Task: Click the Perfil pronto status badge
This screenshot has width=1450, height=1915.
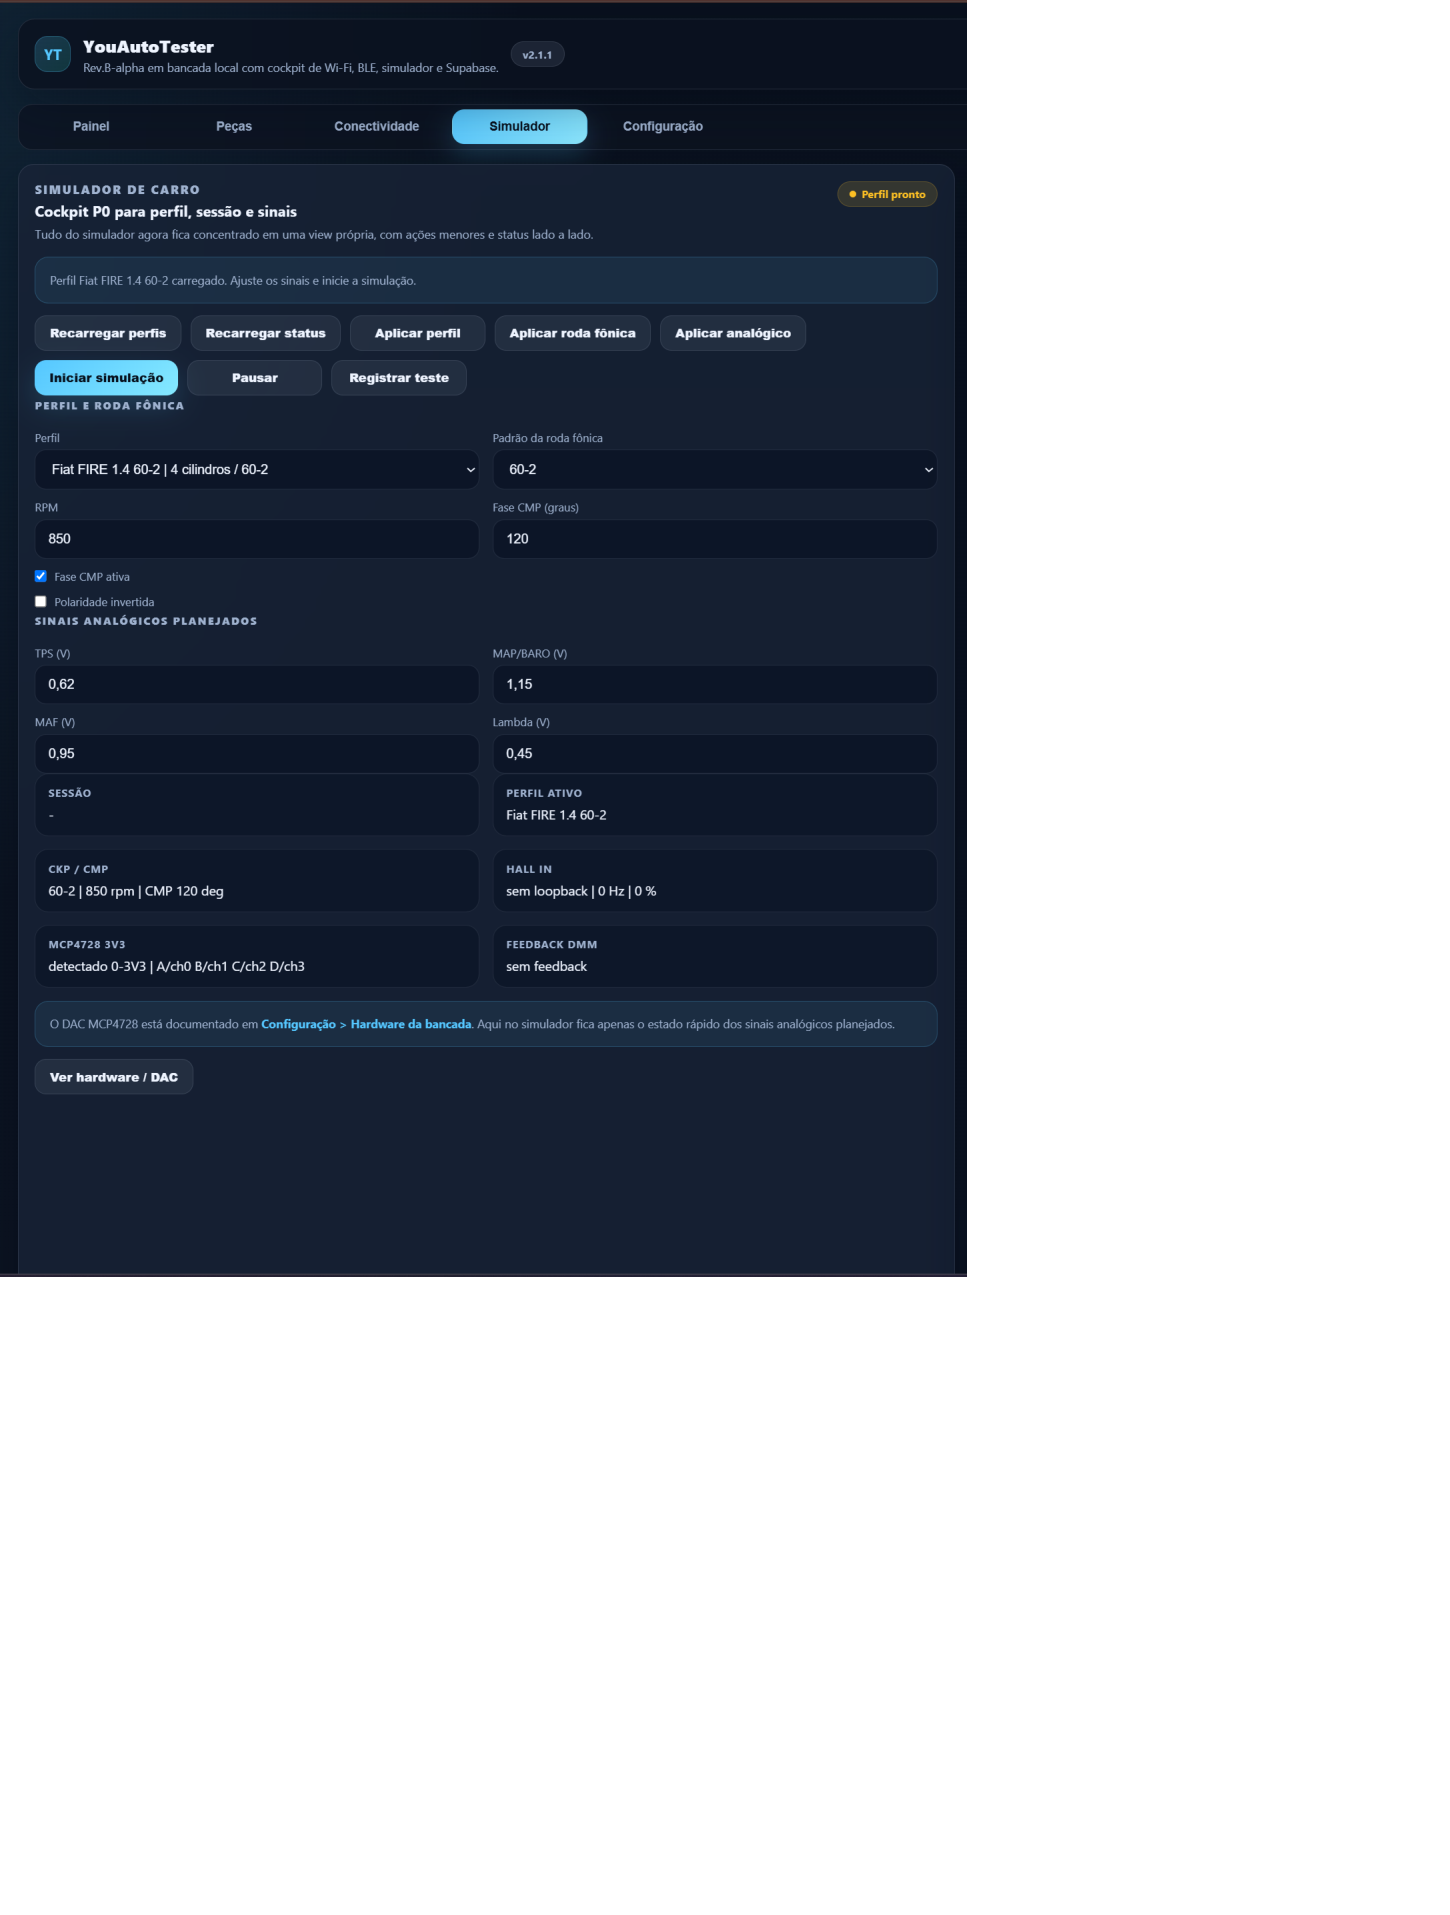Action: pyautogui.click(x=887, y=194)
